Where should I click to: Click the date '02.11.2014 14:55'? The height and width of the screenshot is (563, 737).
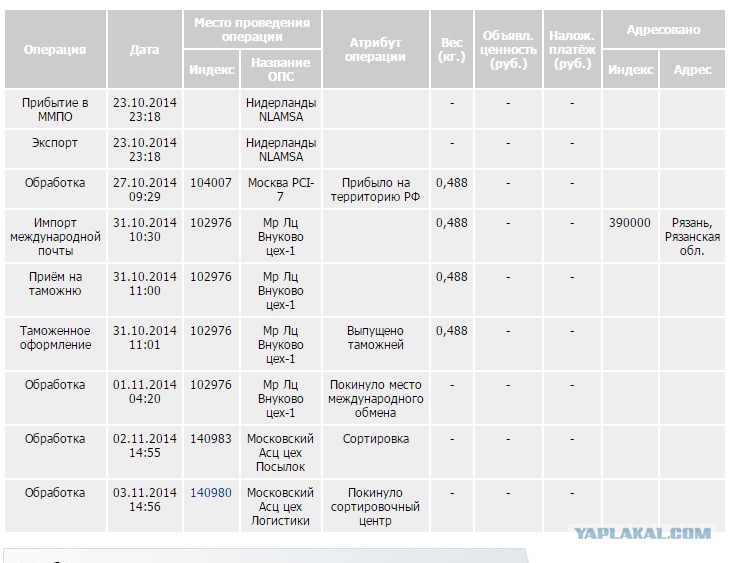click(144, 446)
